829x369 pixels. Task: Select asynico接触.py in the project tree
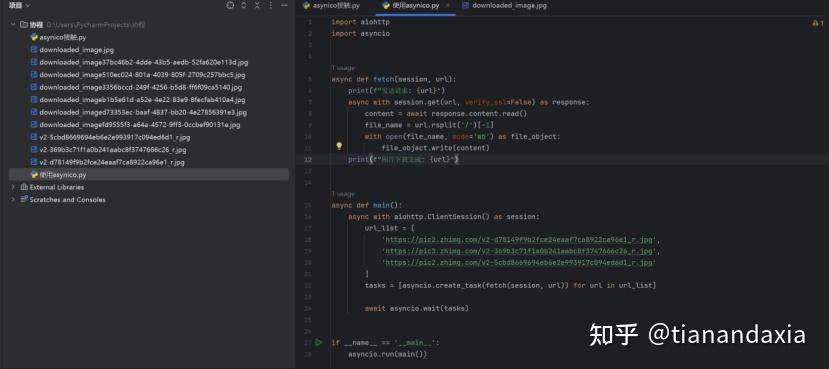tap(62, 38)
